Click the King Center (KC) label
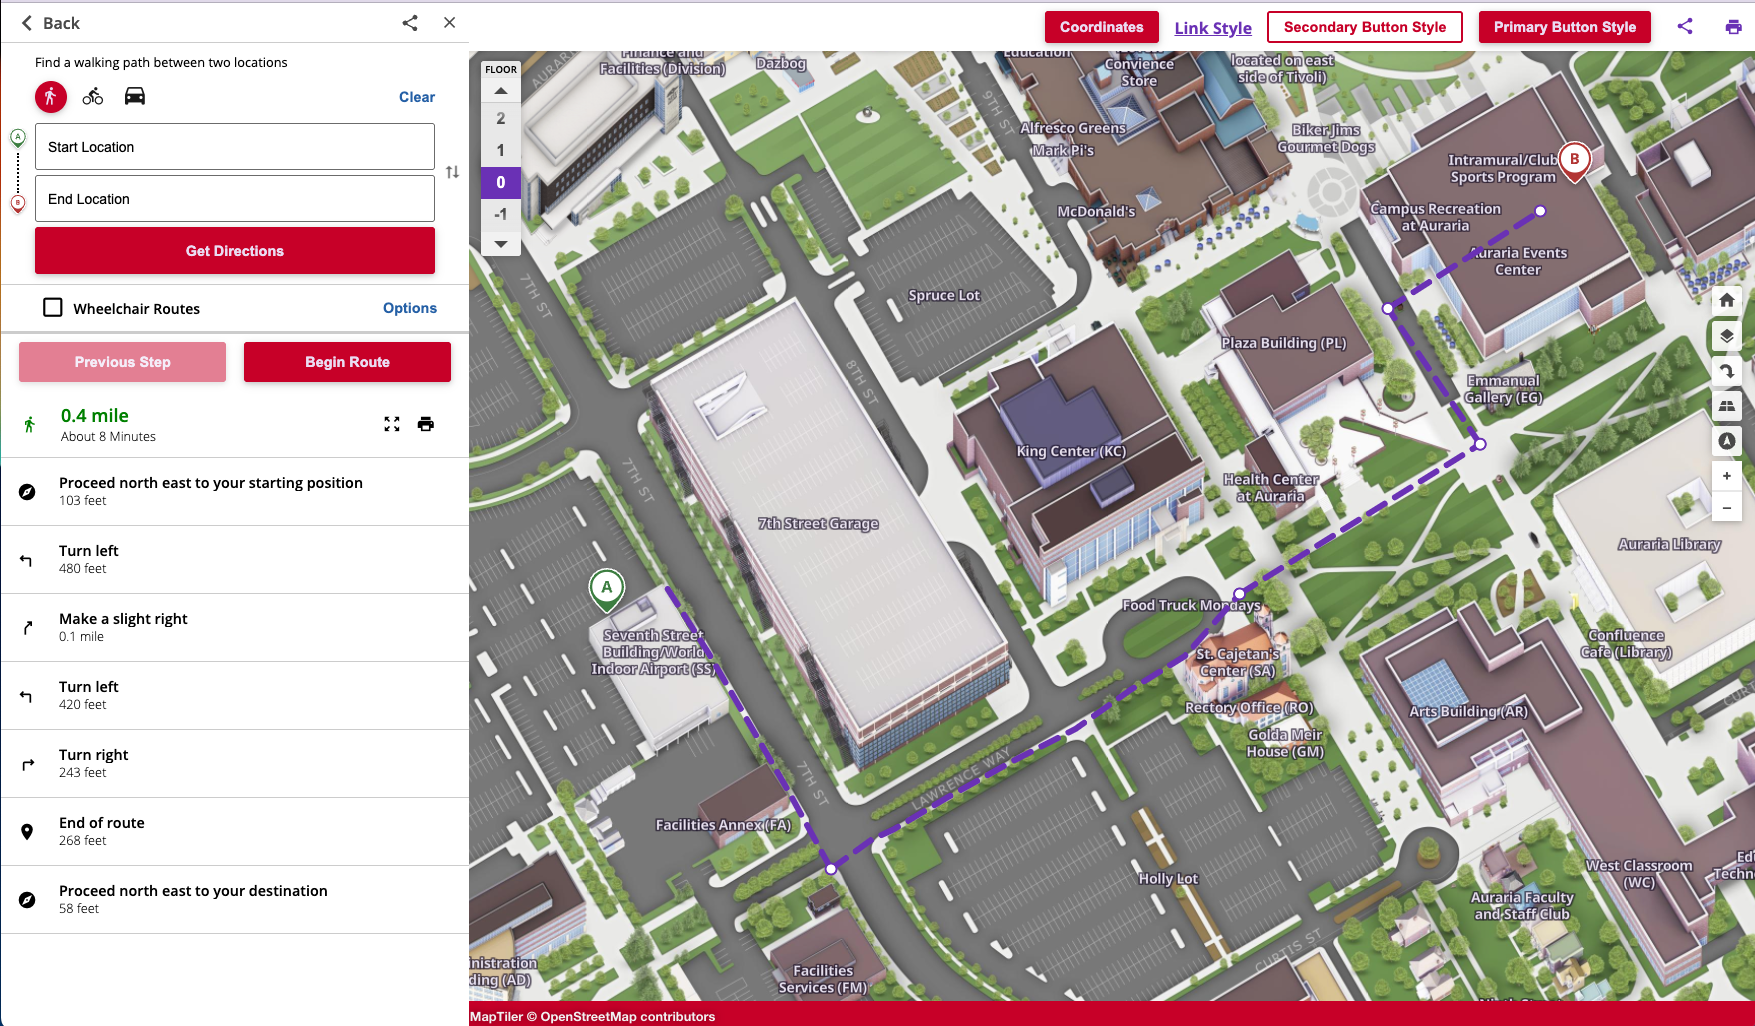 coord(1071,451)
